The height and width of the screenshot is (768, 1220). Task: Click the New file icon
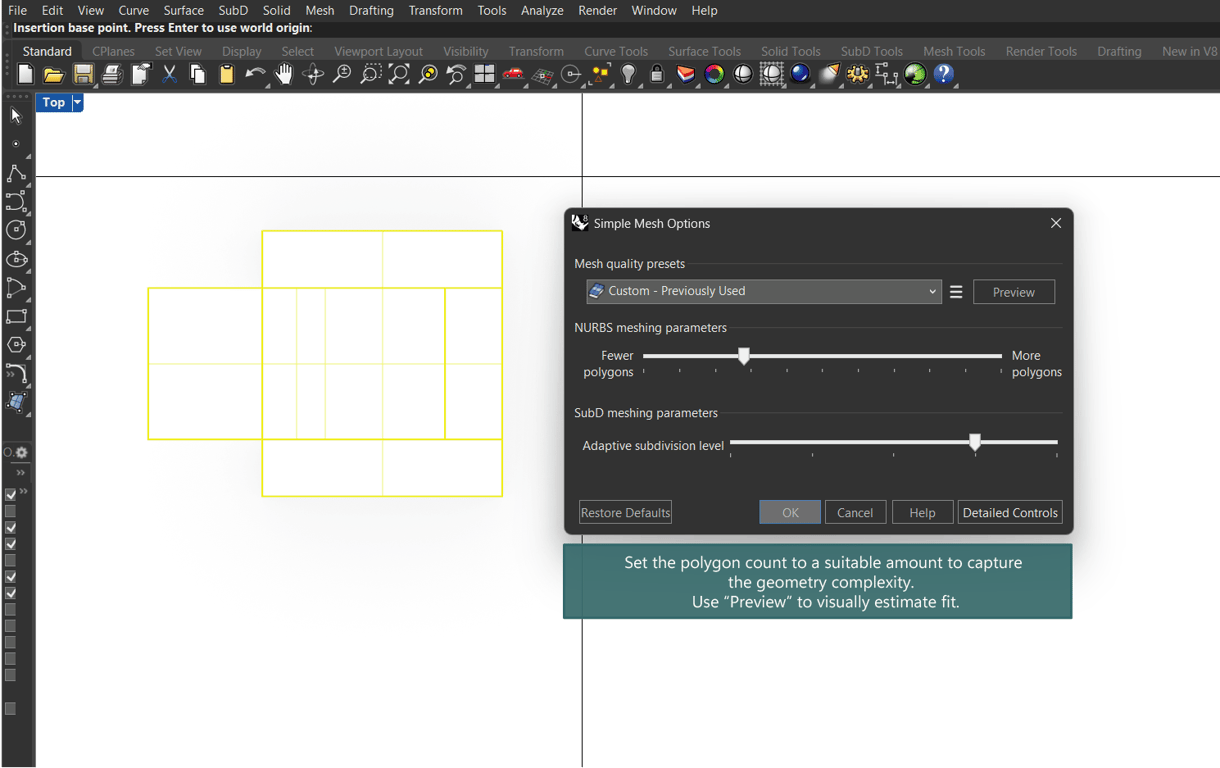pos(25,74)
